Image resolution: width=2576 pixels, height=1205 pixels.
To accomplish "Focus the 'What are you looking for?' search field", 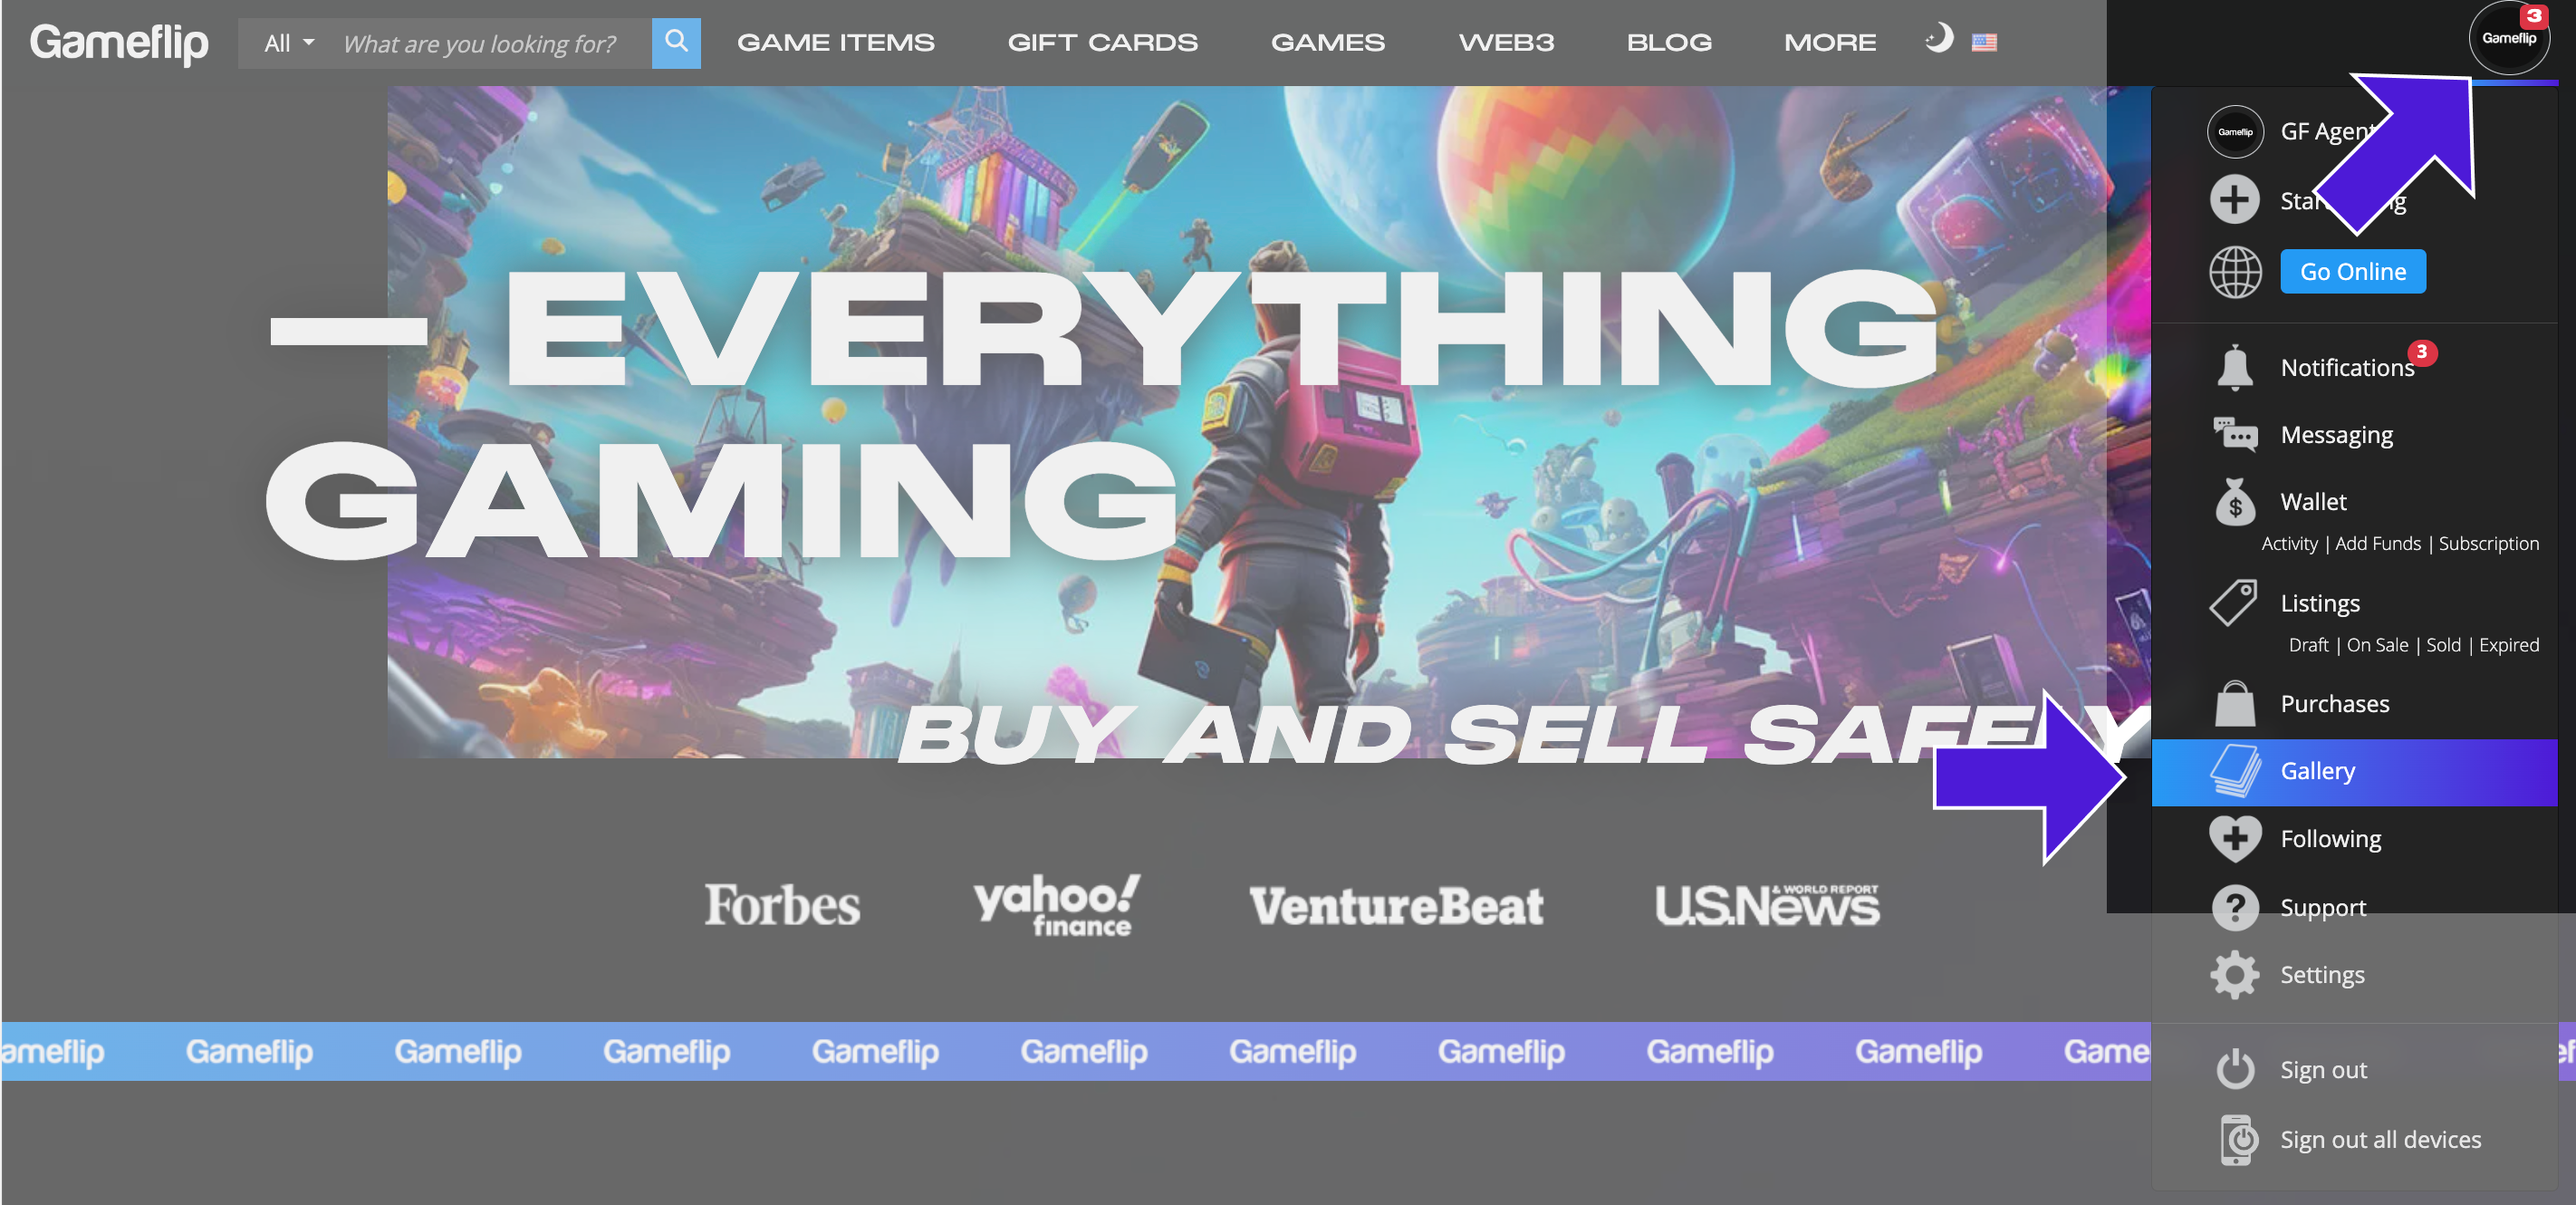I will point(491,43).
